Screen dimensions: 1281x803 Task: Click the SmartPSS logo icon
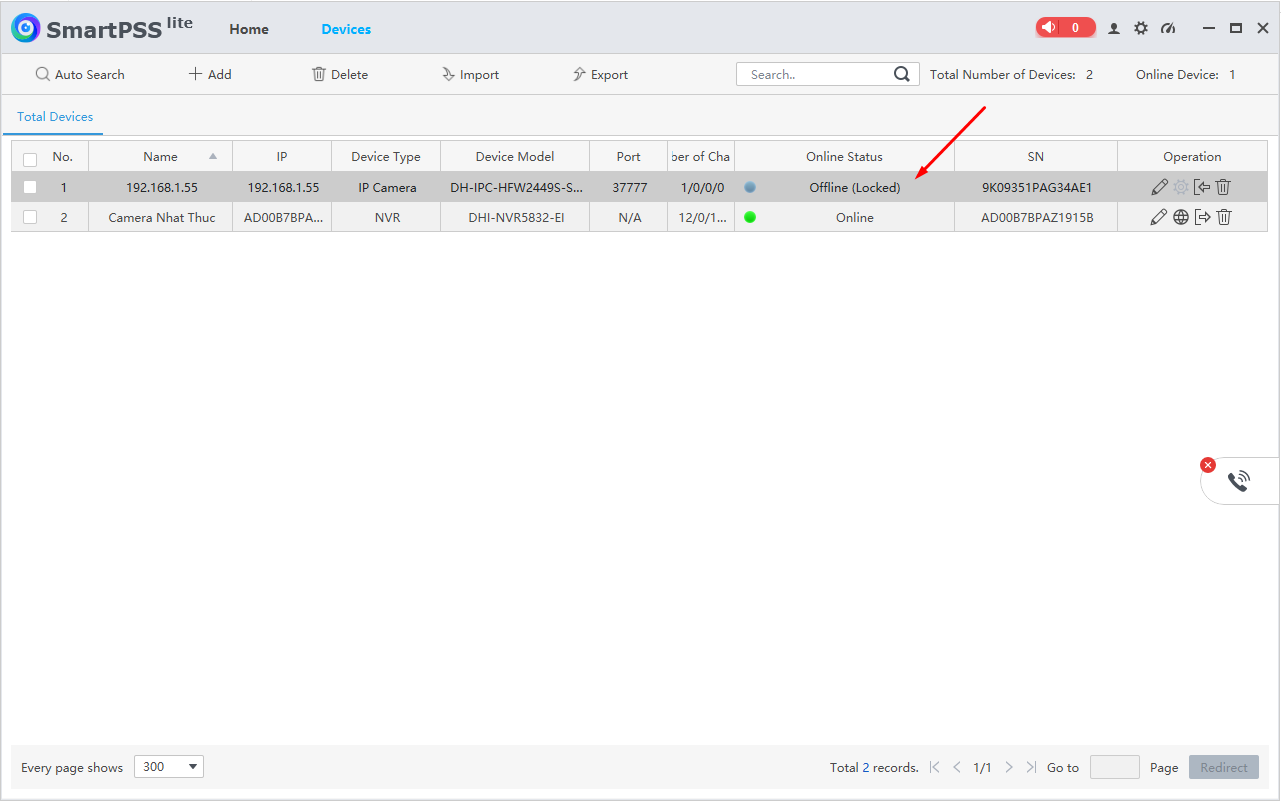pos(26,28)
